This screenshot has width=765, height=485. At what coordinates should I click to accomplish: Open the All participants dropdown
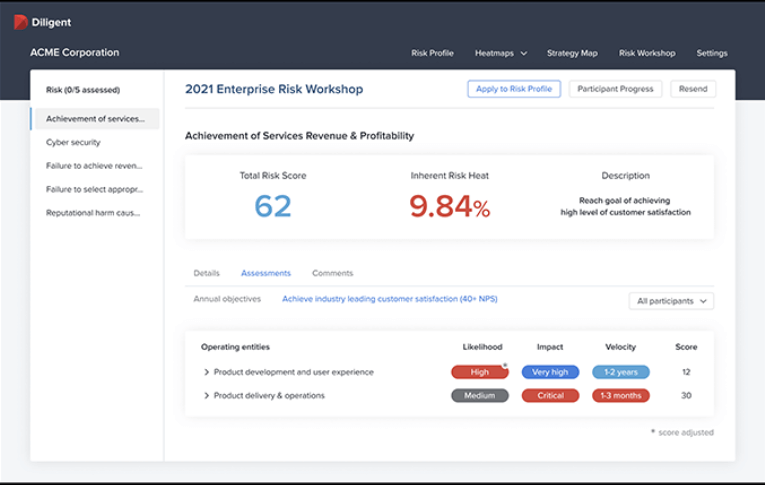(671, 301)
